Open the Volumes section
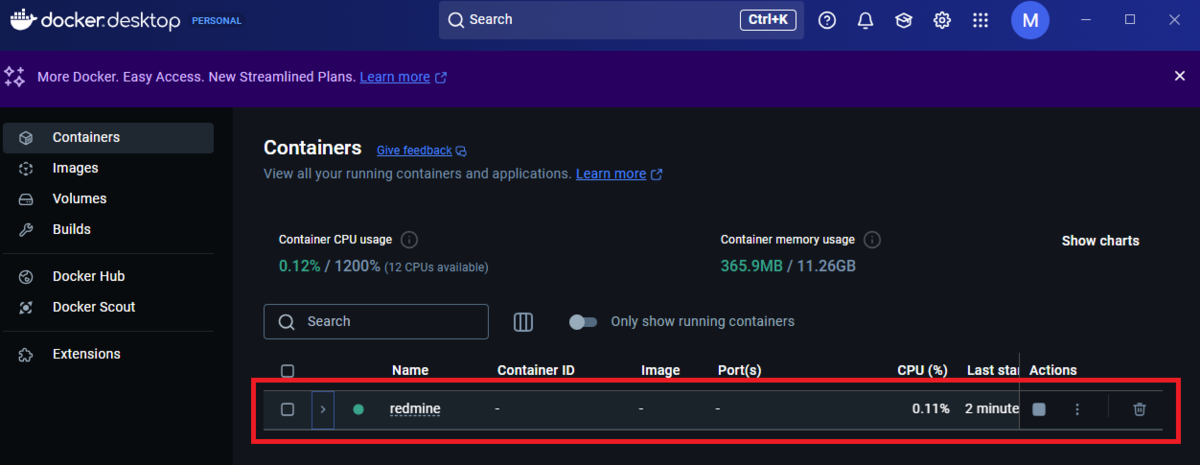This screenshot has width=1200, height=465. point(107,199)
